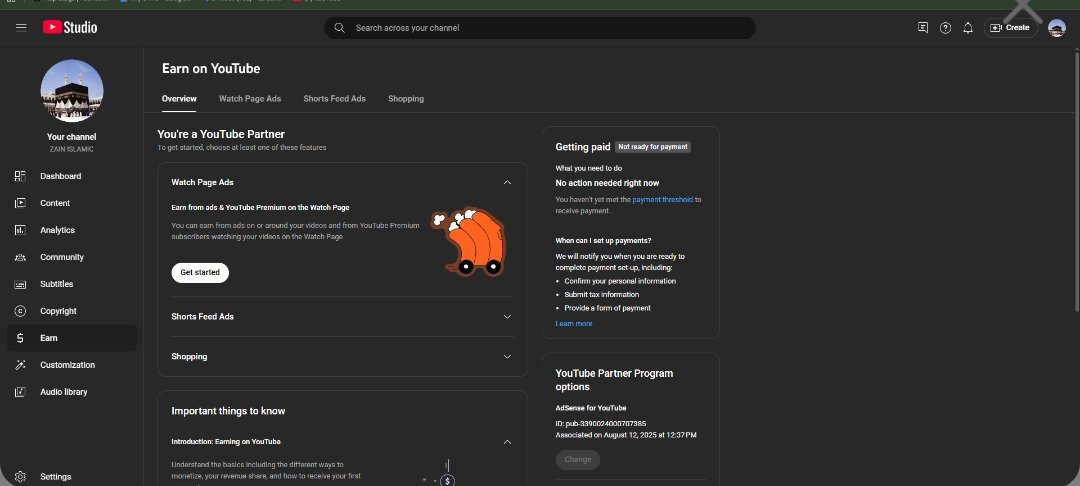Viewport: 1080px width, 486px height.
Task: Click 'No action needed right now' text
Action: (x=608, y=183)
